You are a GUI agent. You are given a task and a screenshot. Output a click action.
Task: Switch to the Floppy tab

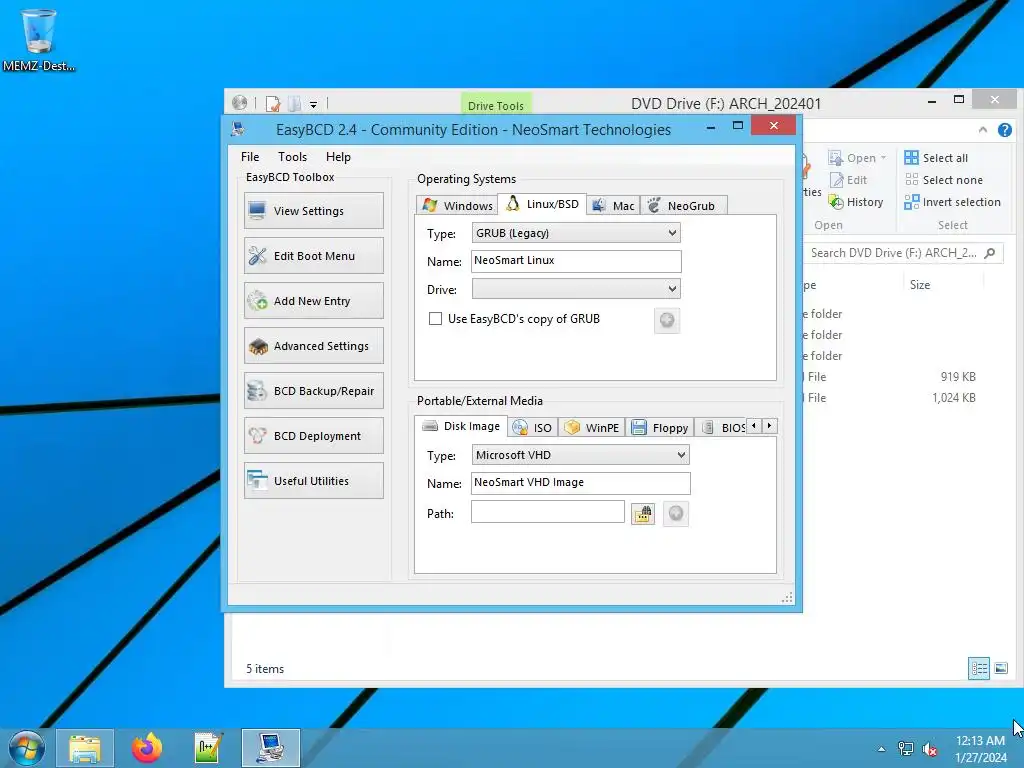point(660,428)
